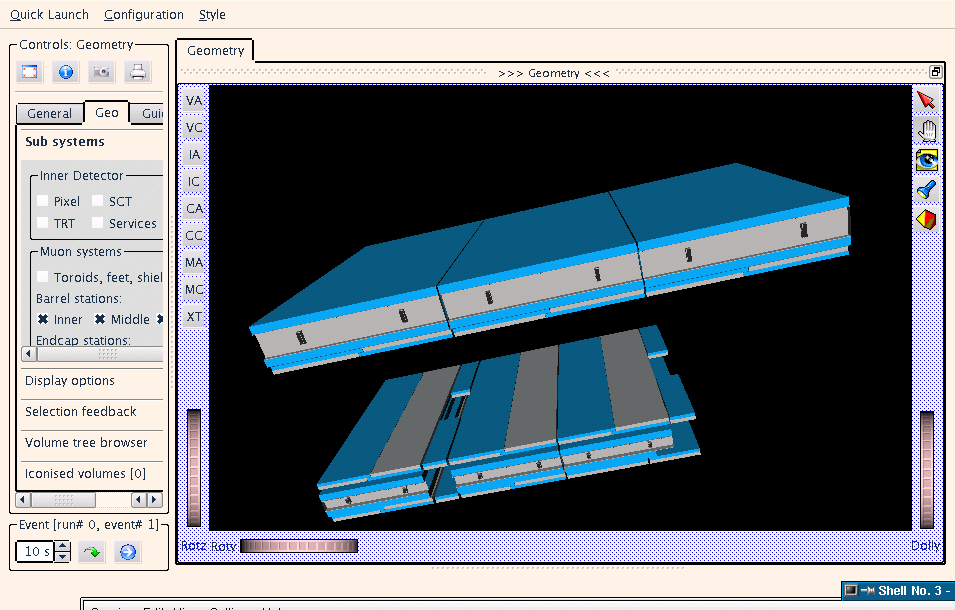Uncheck the Inner barrel station
The height and width of the screenshot is (610, 955).
point(43,319)
